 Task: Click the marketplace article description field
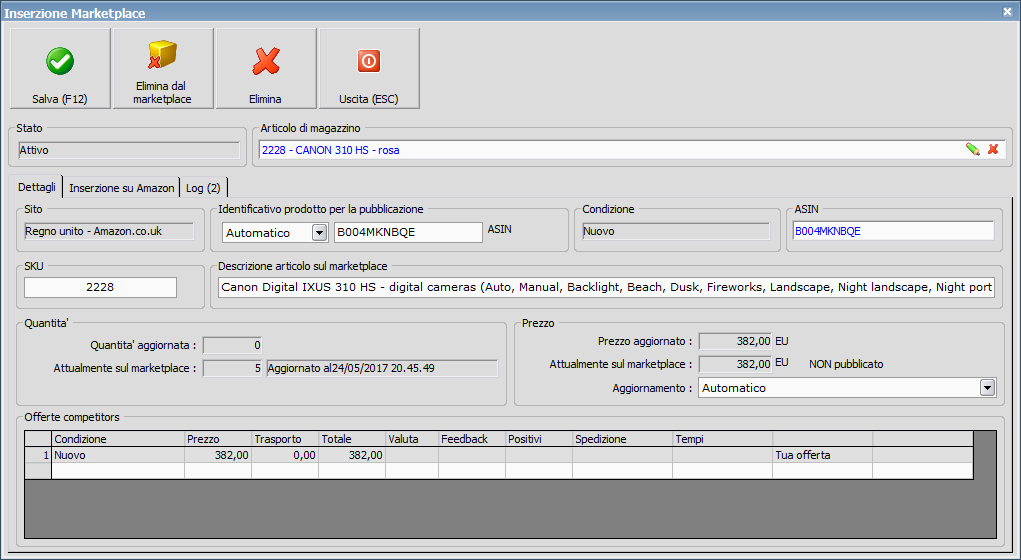point(606,288)
